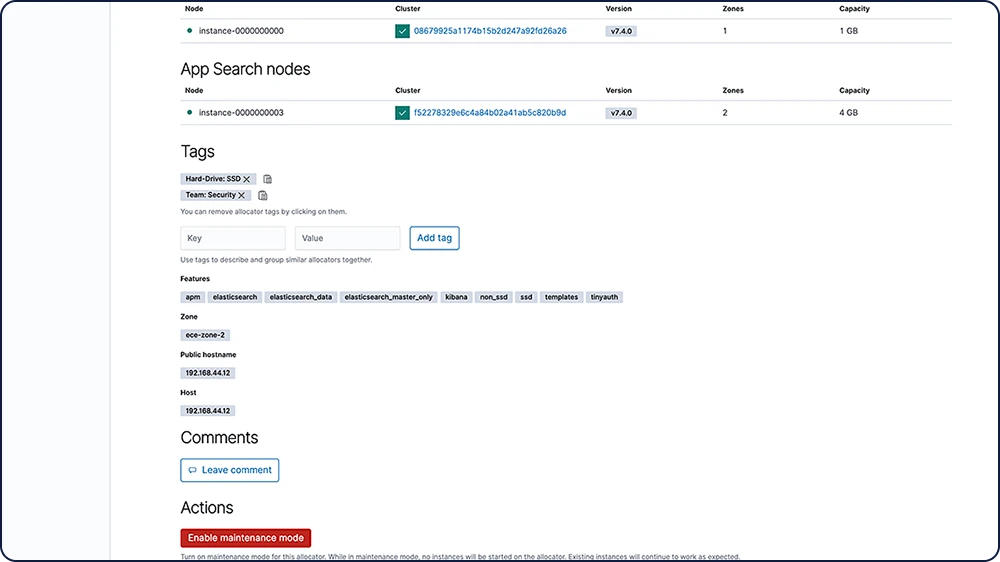Click the 4 GB capacity value
This screenshot has width=1000, height=562.
click(848, 113)
